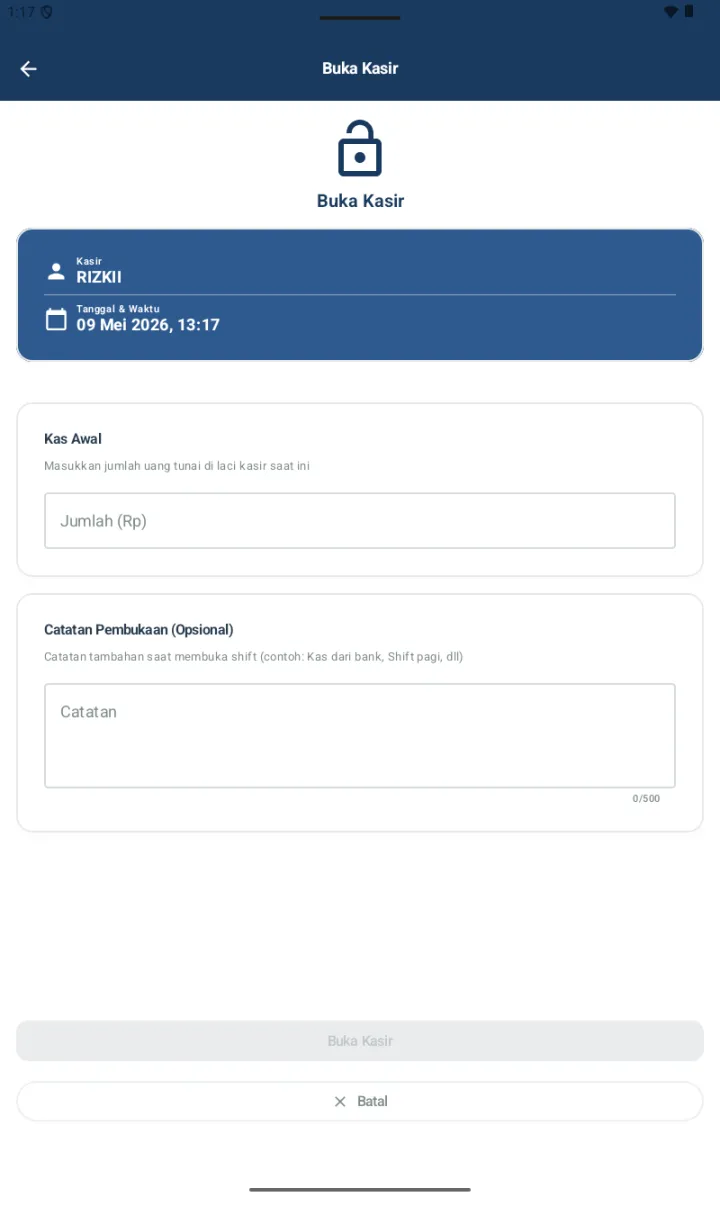
Task: Tap the bottom home gesture bar
Action: (360, 1189)
